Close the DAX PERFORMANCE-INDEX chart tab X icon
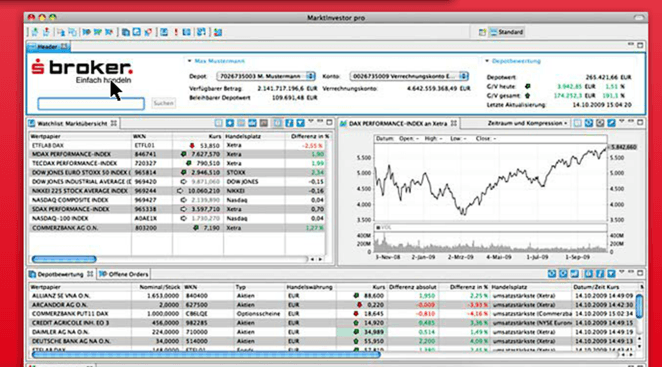663x368 pixels. pyautogui.click(x=454, y=123)
